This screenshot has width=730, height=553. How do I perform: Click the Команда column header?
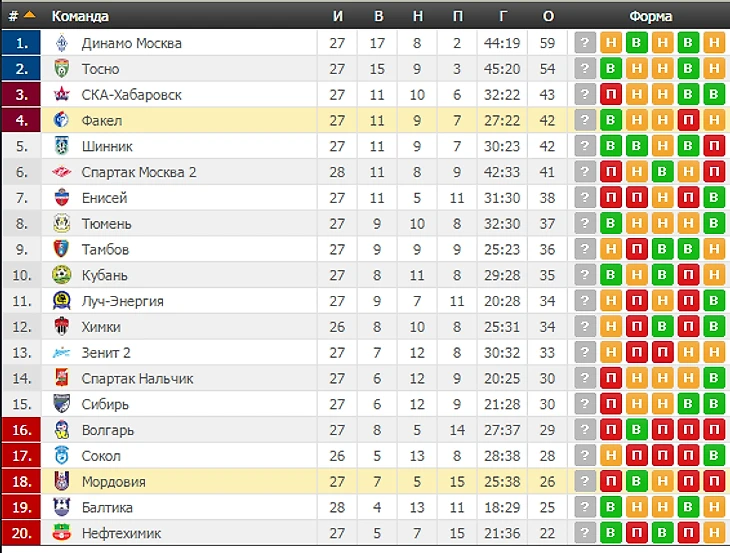coord(80,16)
